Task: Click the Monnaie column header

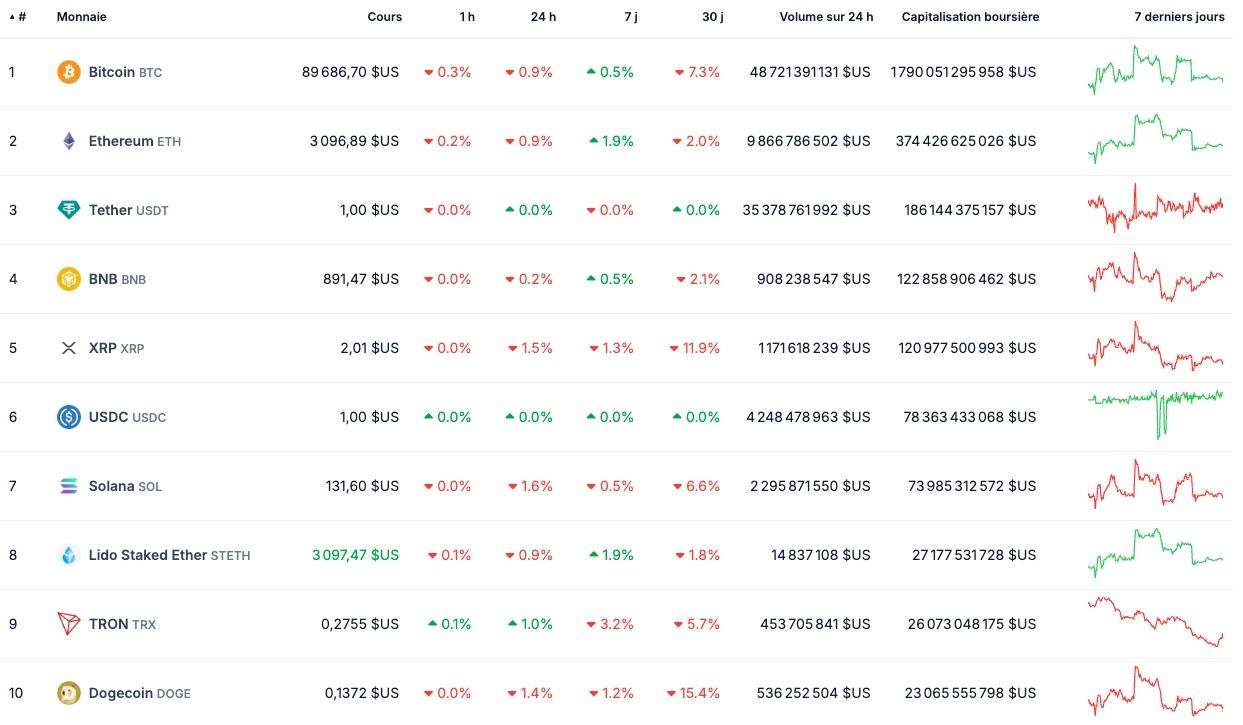Action: click(x=82, y=17)
